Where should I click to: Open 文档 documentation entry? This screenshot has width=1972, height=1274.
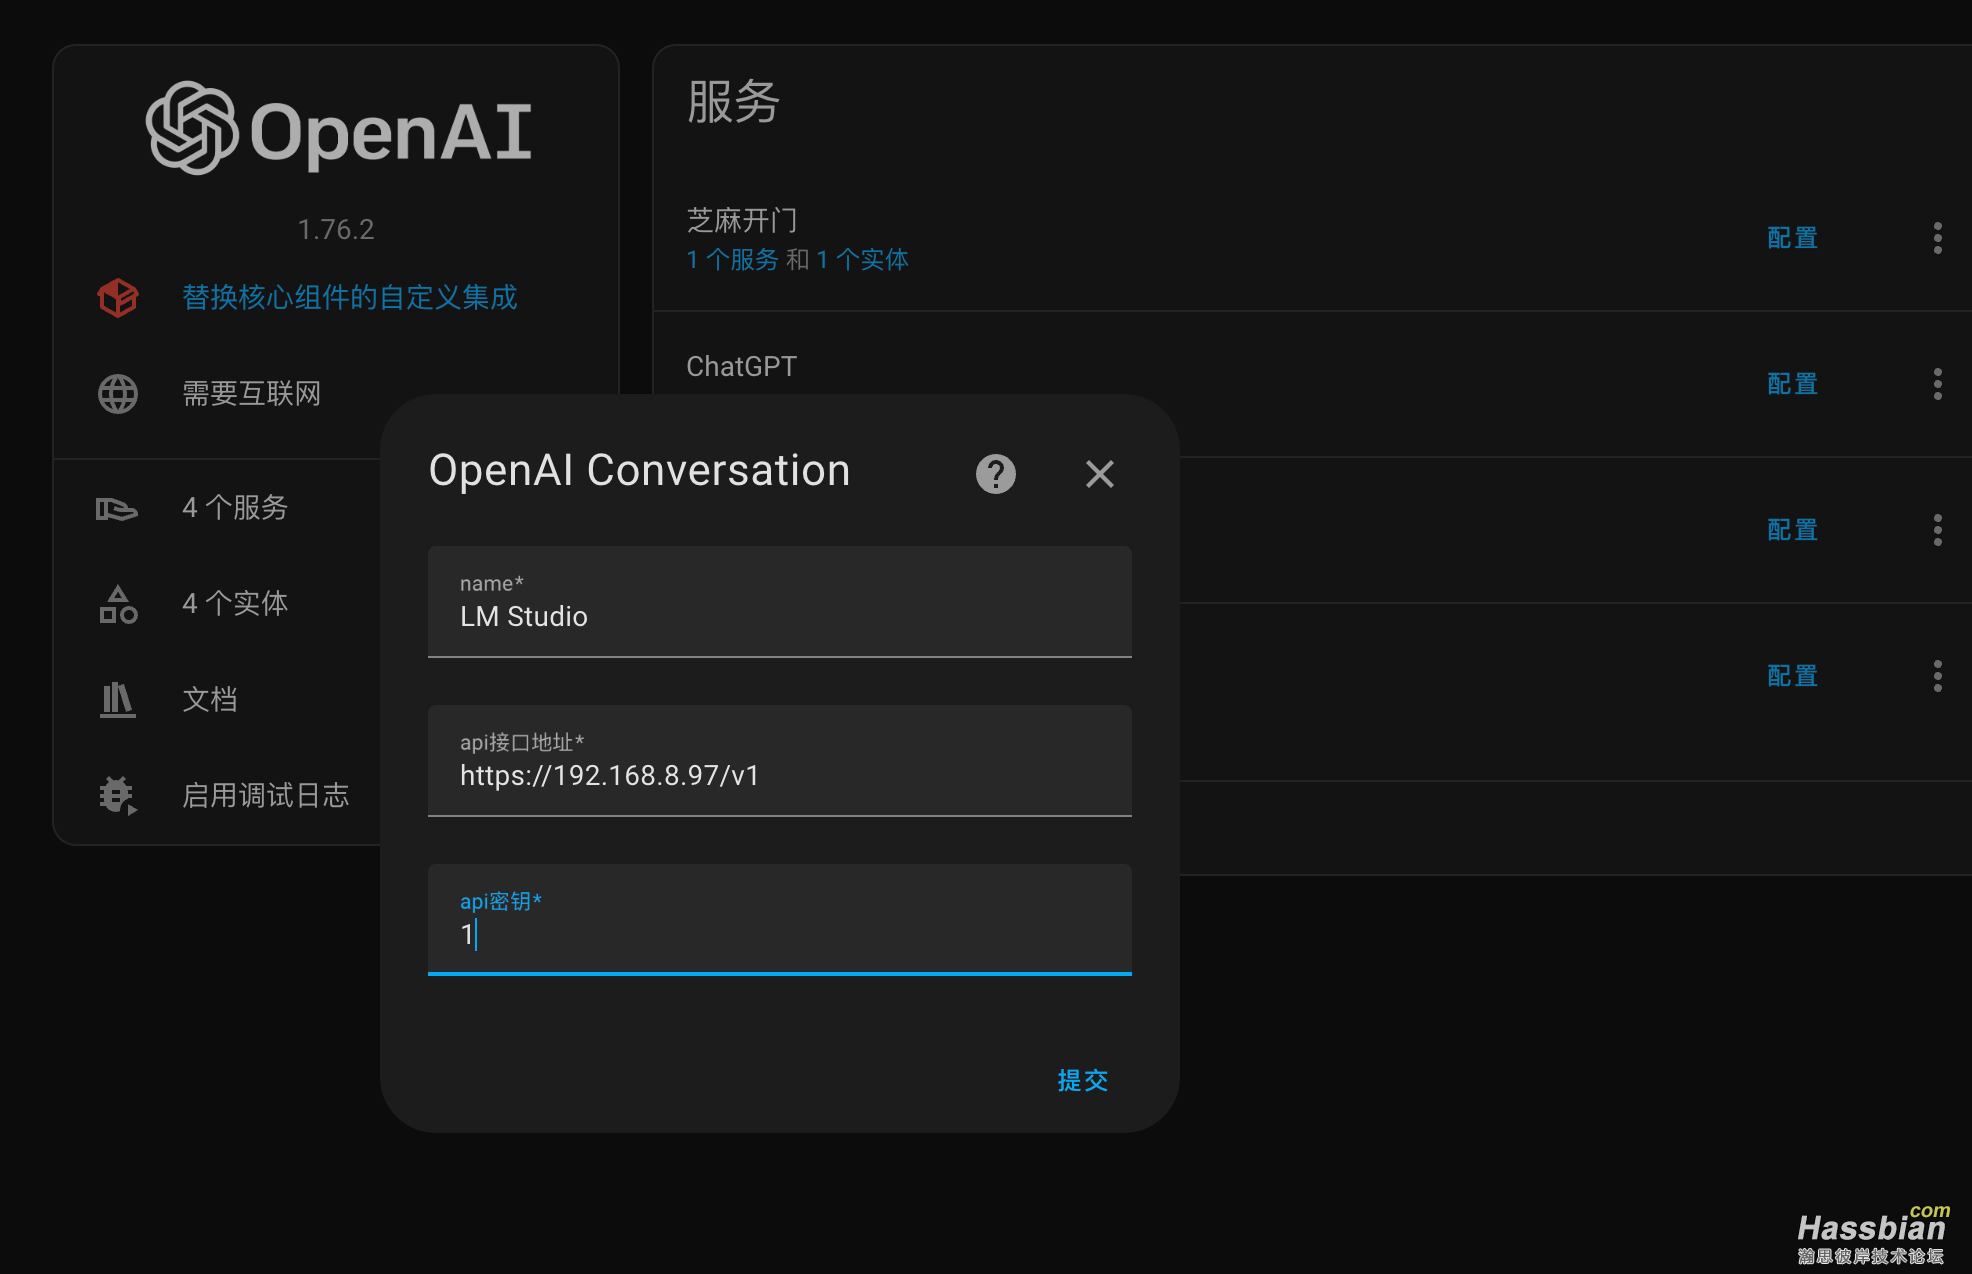pos(210,699)
